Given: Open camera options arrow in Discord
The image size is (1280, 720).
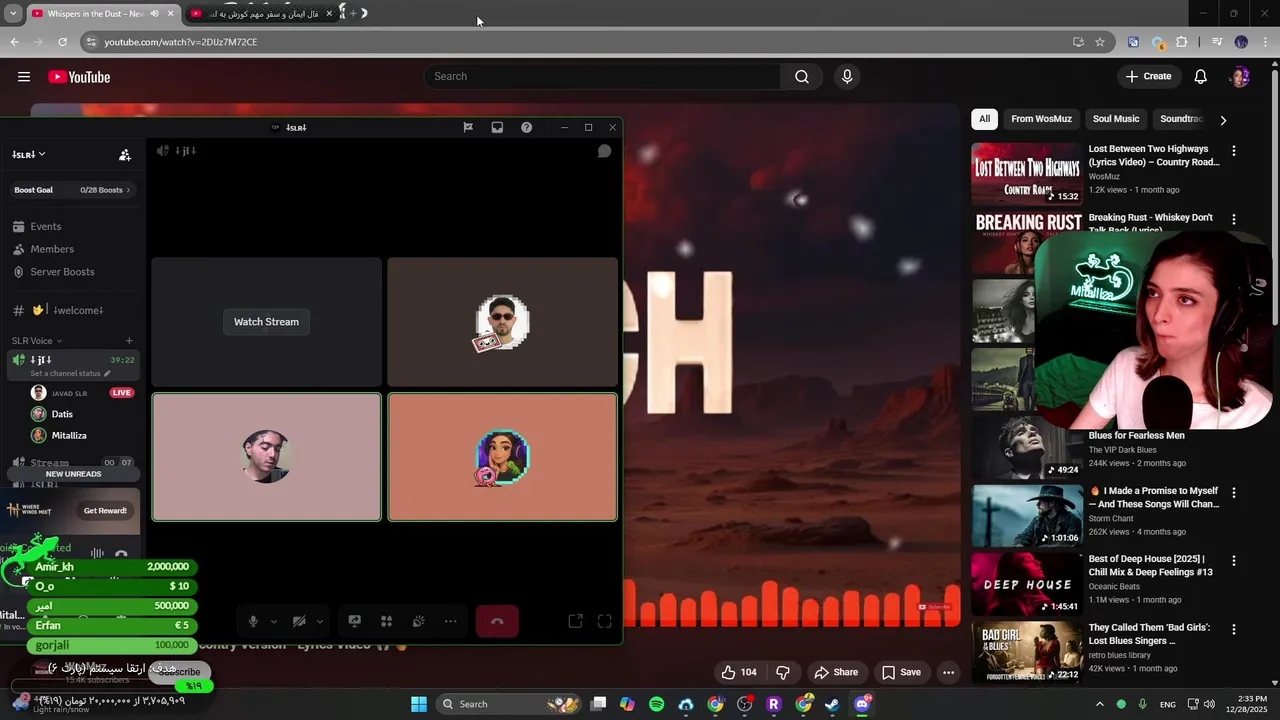Looking at the screenshot, I should (320, 621).
